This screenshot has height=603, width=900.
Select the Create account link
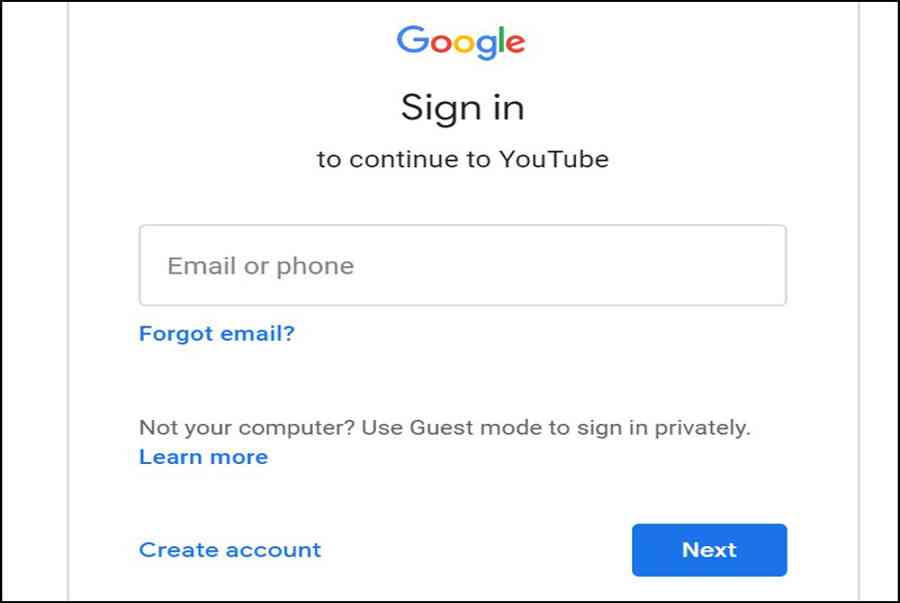point(230,550)
